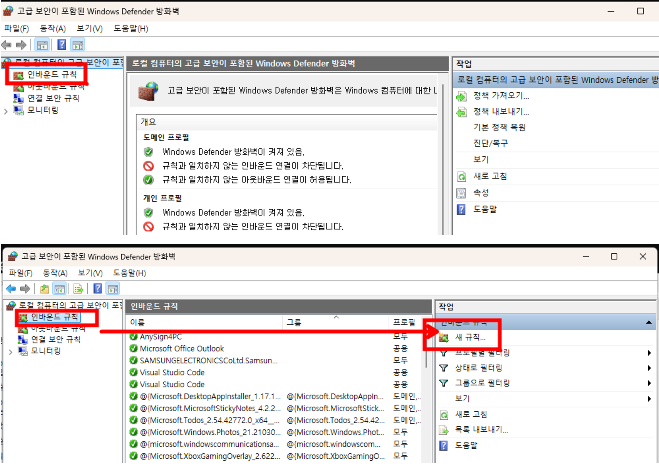Click refresh icon beside 새로 고침 in overview window

pos(461,177)
